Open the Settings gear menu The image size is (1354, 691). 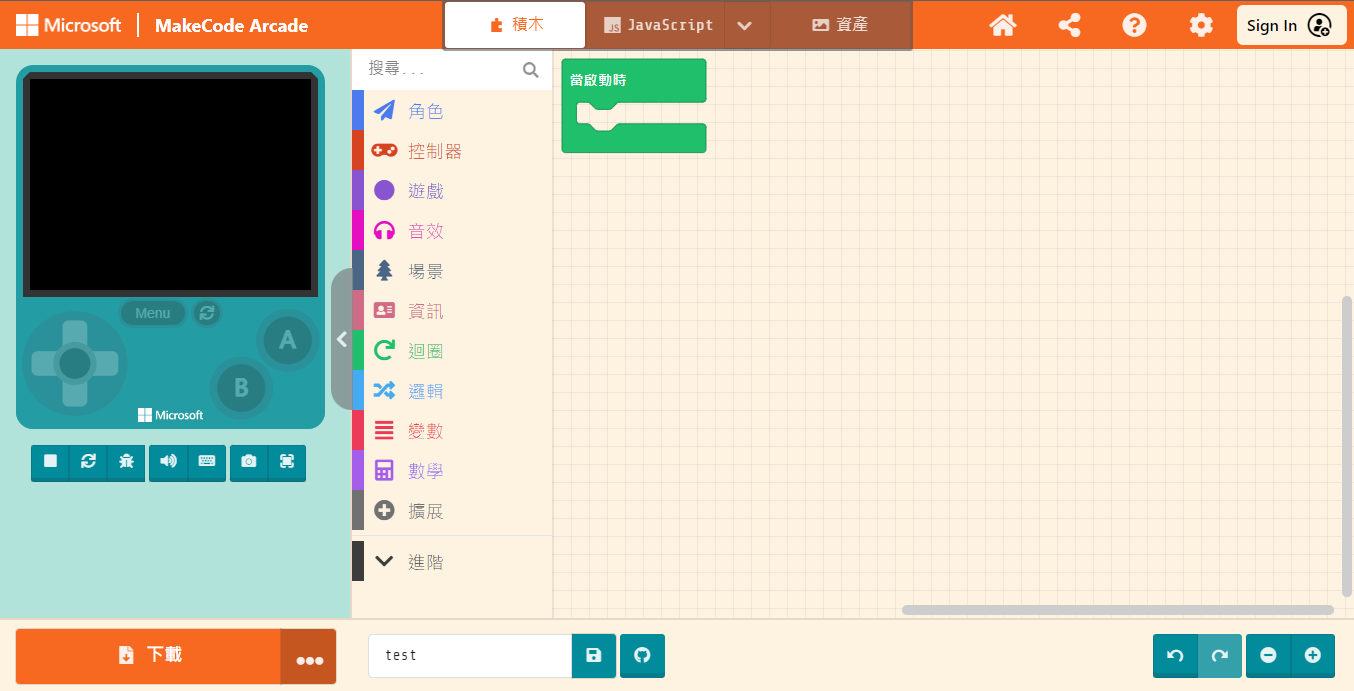[x=1201, y=25]
